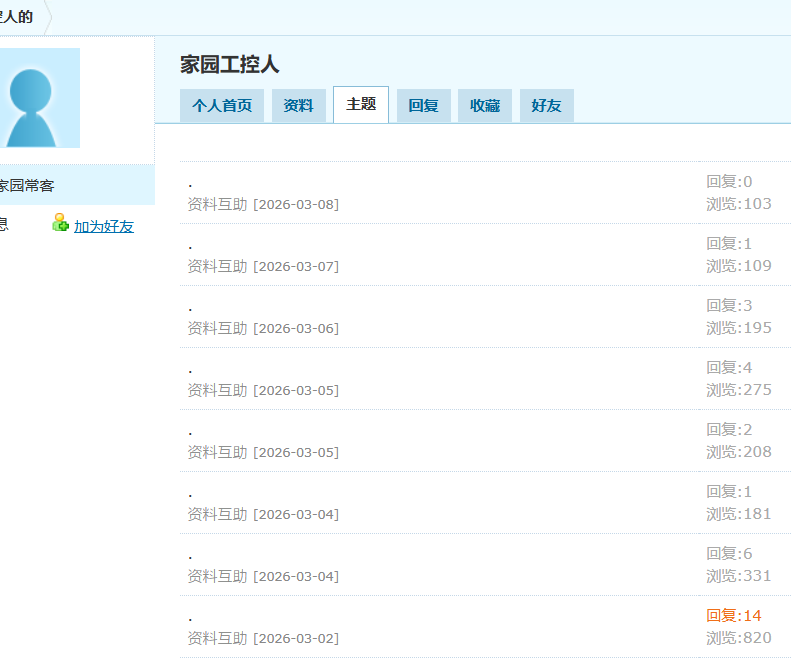Click 资料互助 category on the 2026-03-06 post
This screenshot has height=667, width=791.
coord(217,328)
